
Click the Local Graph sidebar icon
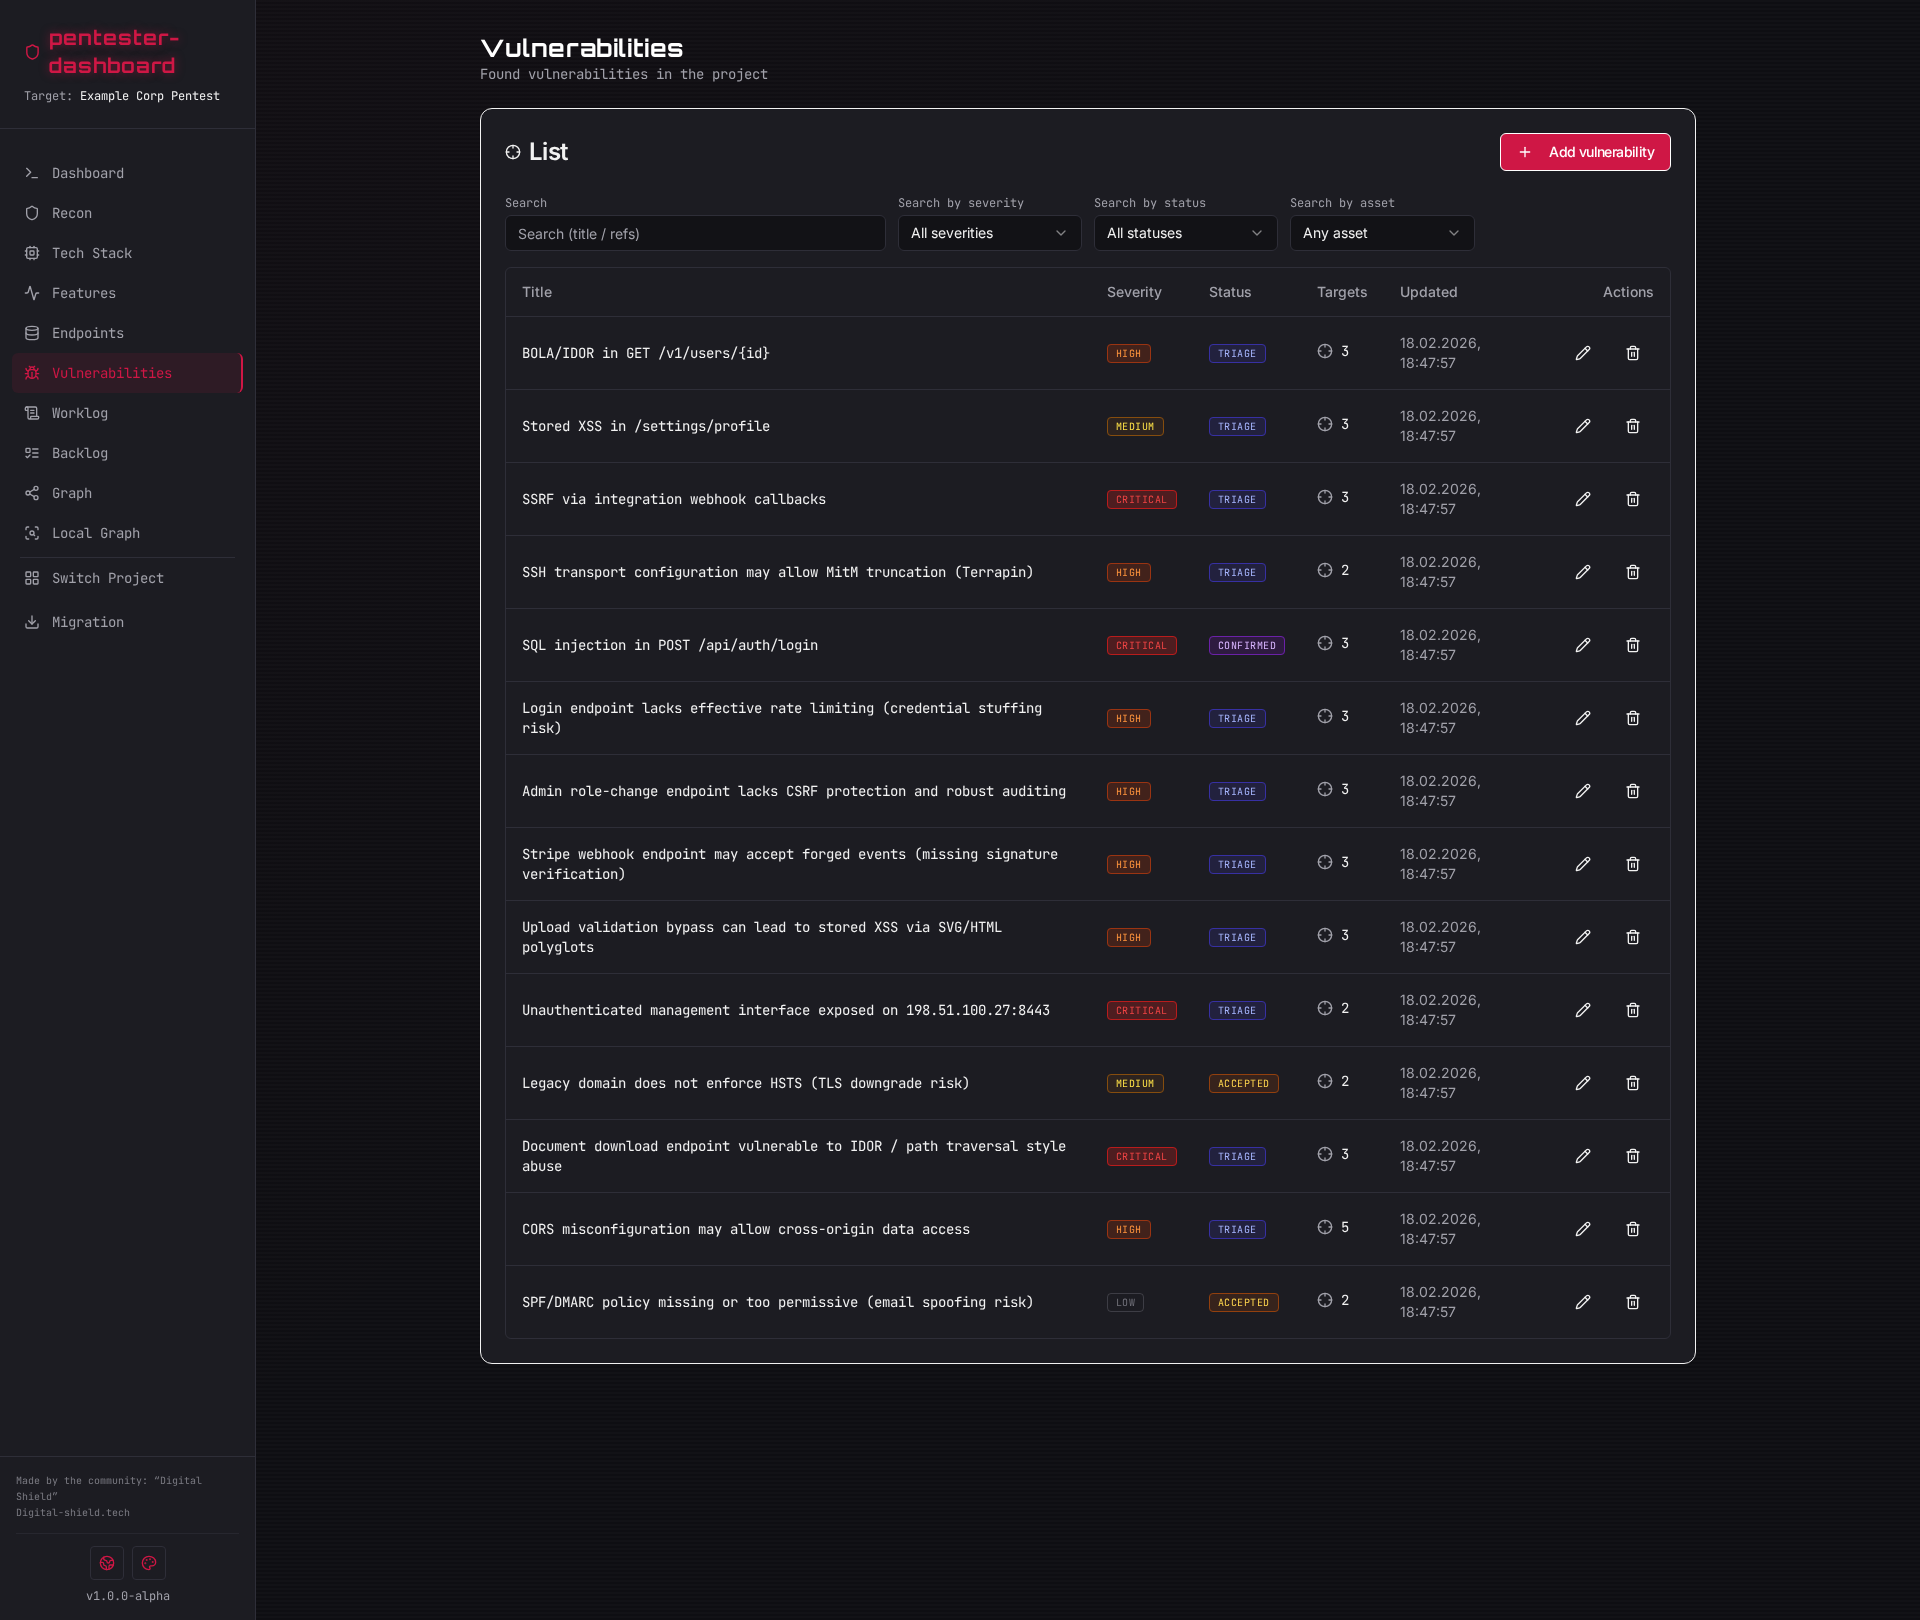click(x=31, y=533)
